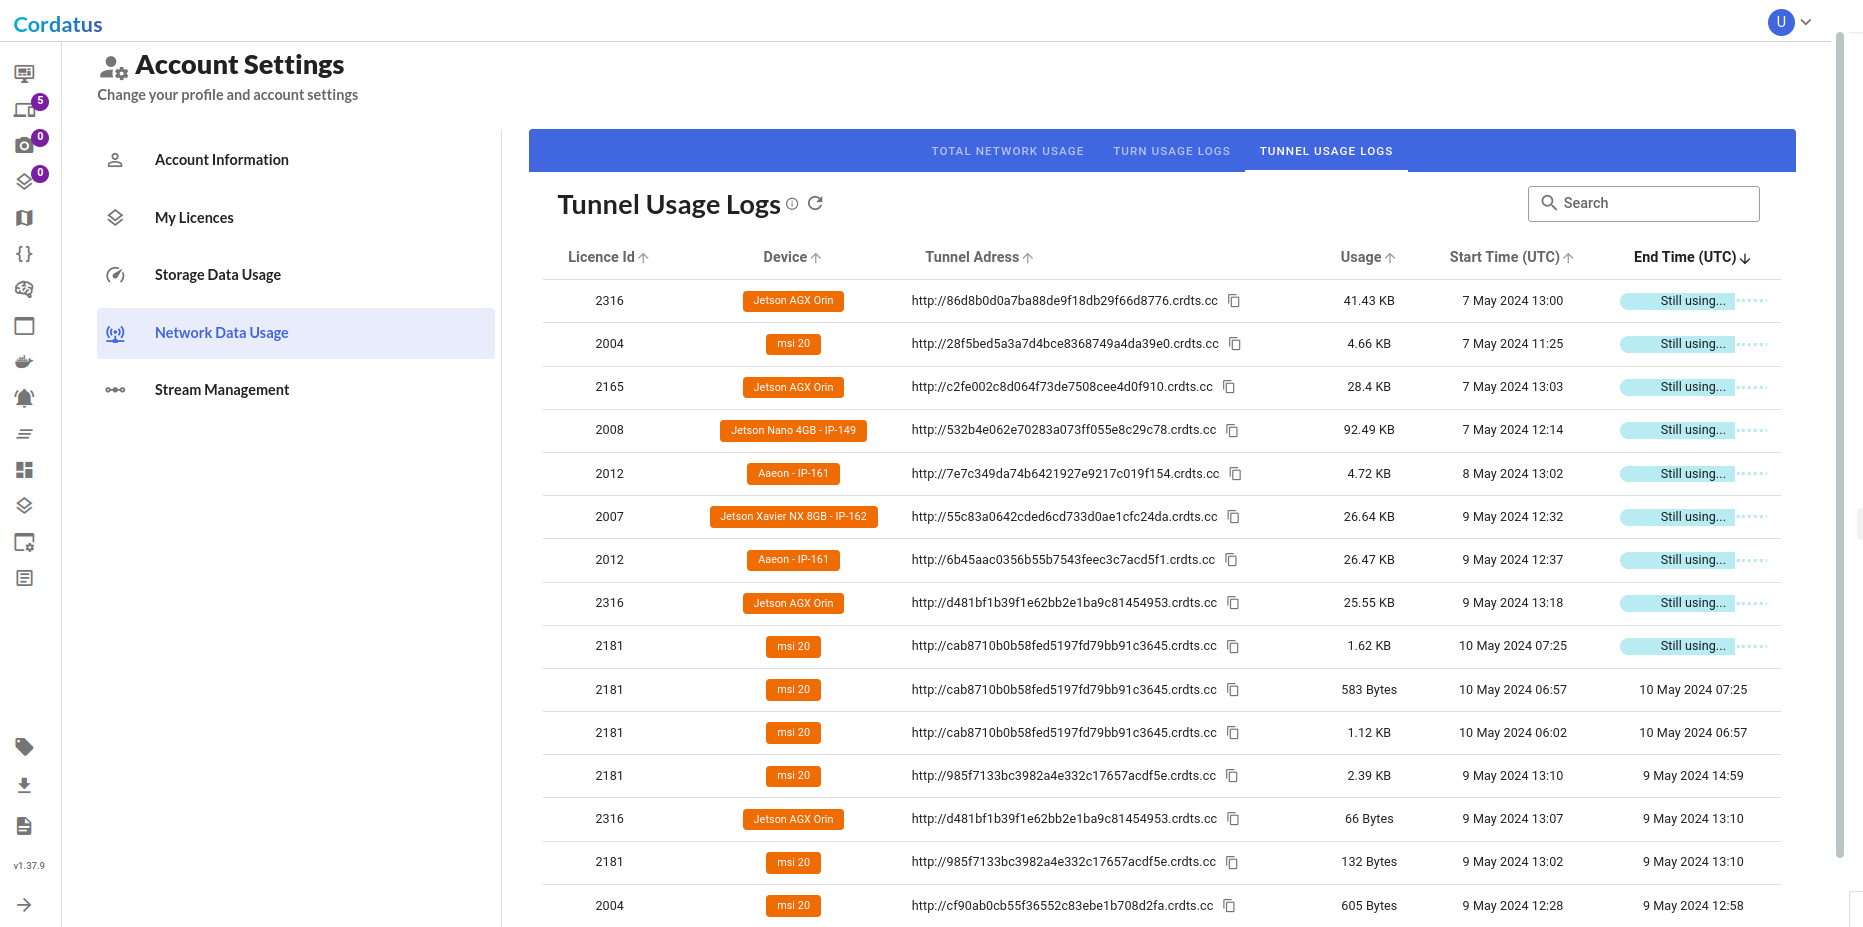This screenshot has height=927, width=1863.
Task: Open the TOTAL NETWORK USAGE tab
Action: (1007, 151)
